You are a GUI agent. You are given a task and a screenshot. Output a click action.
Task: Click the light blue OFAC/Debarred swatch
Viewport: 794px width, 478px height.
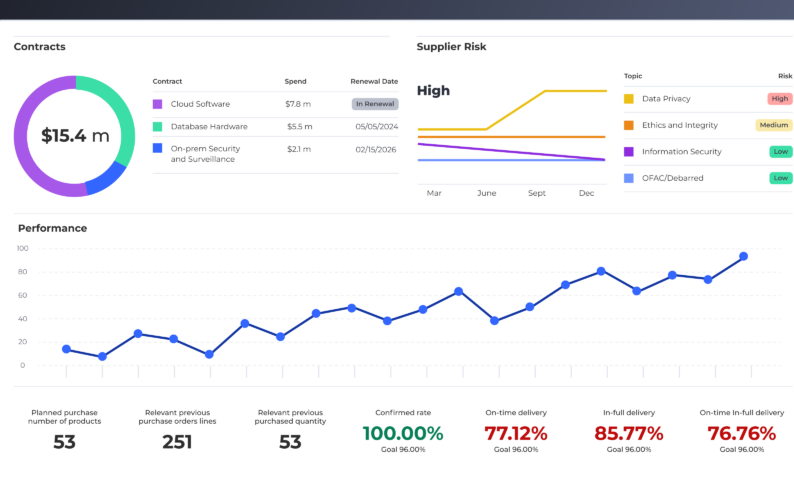point(629,178)
